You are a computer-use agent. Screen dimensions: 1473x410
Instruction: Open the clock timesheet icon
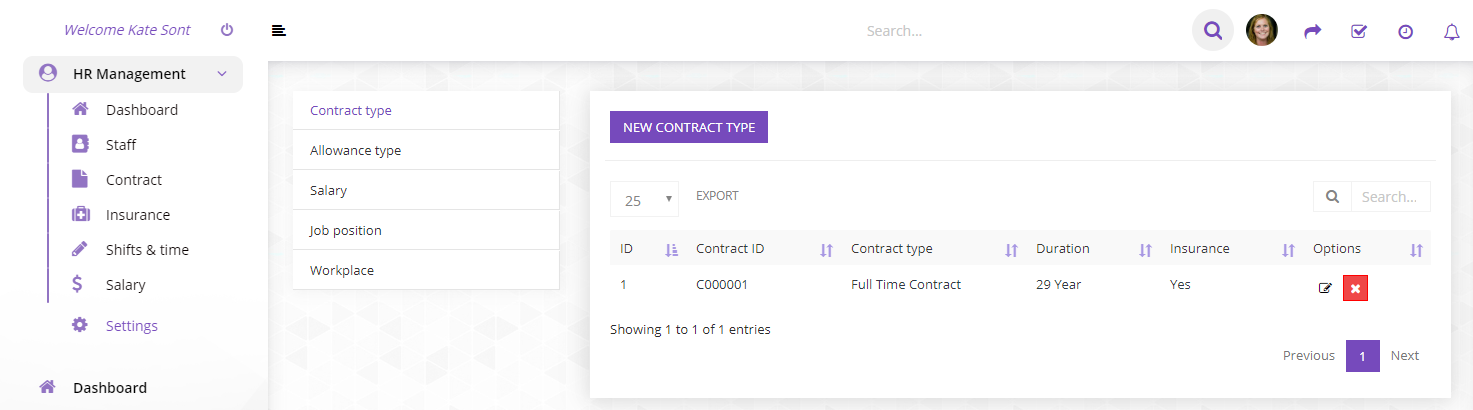click(x=1405, y=32)
